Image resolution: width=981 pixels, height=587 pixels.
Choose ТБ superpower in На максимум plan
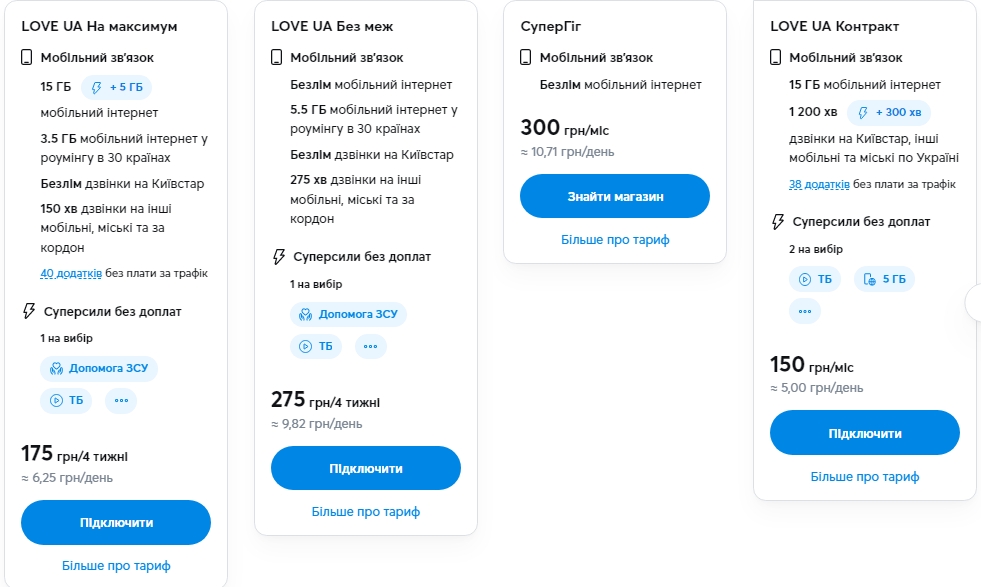tap(66, 400)
